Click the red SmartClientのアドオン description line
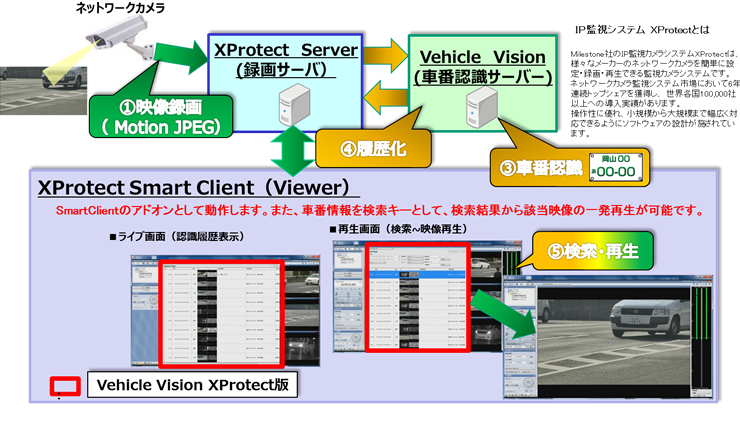Image resolution: width=740 pixels, height=430 pixels. coord(380,210)
